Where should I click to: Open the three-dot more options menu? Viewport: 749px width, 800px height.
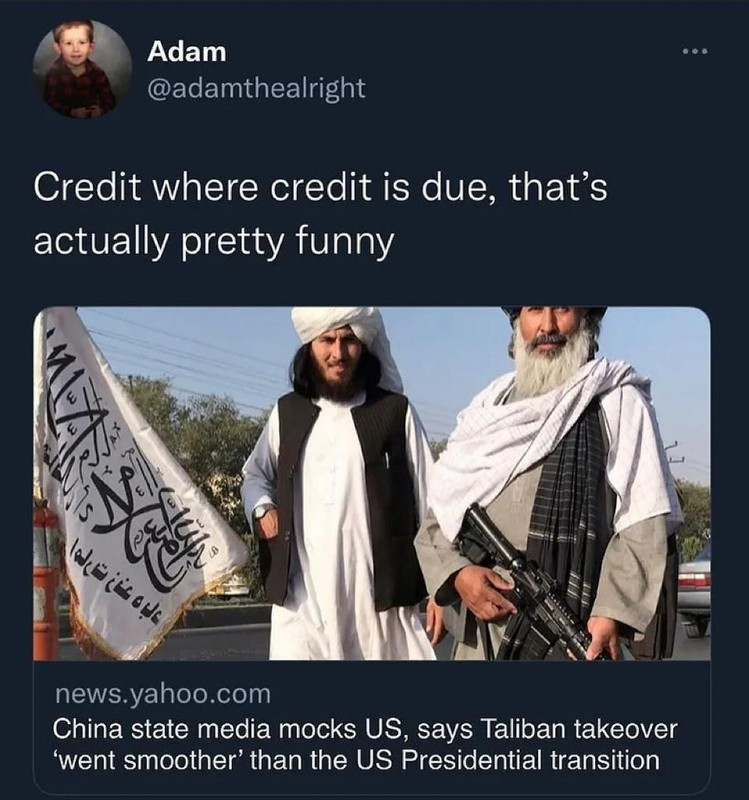tap(695, 51)
